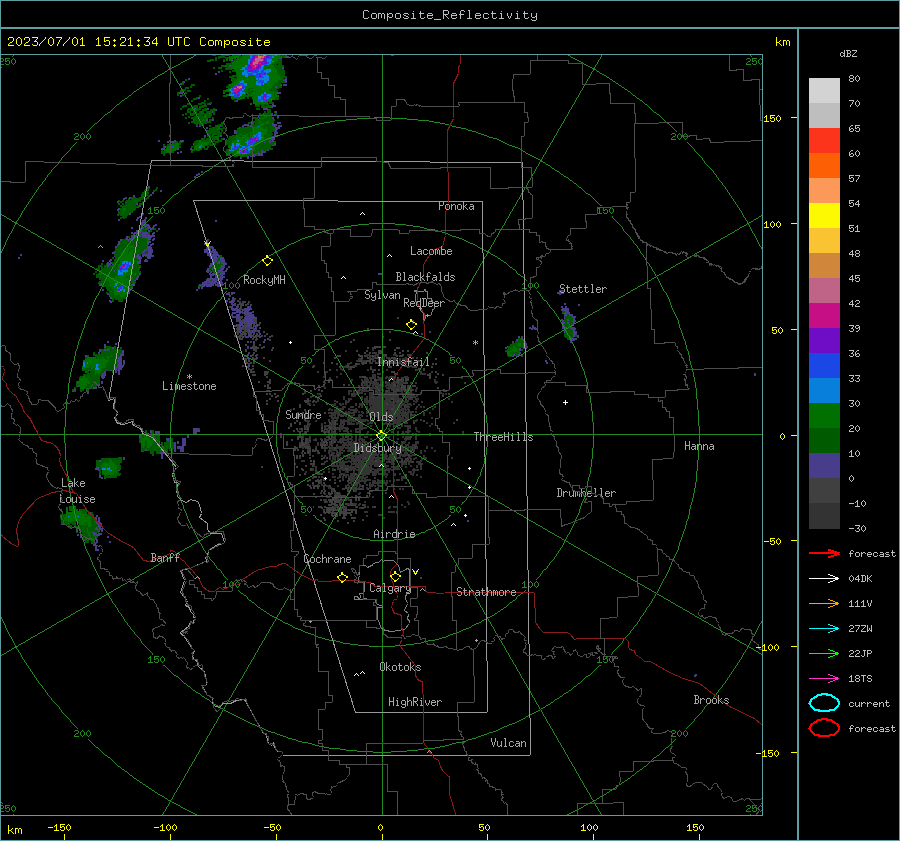This screenshot has width=900, height=841.
Task: Select the orange 111V arrow icon
Action: pyautogui.click(x=824, y=603)
